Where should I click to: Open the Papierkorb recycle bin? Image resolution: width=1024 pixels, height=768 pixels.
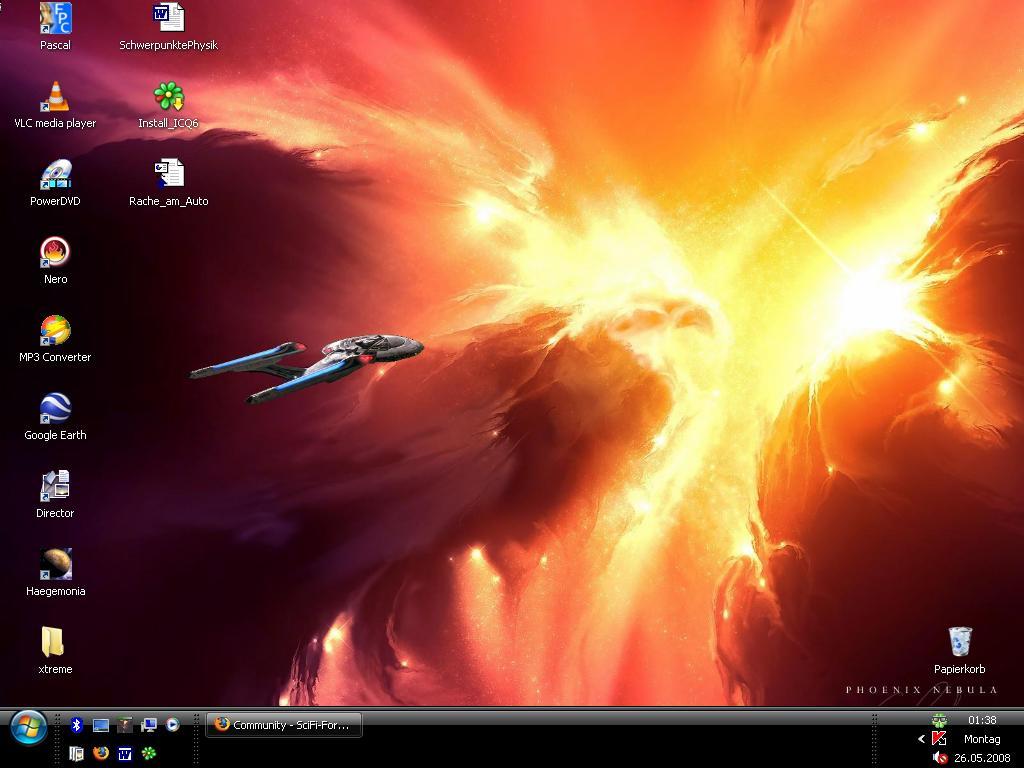coord(959,643)
